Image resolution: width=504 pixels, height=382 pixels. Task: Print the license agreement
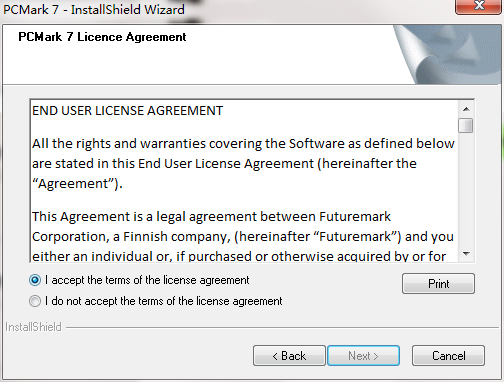pyautogui.click(x=438, y=284)
